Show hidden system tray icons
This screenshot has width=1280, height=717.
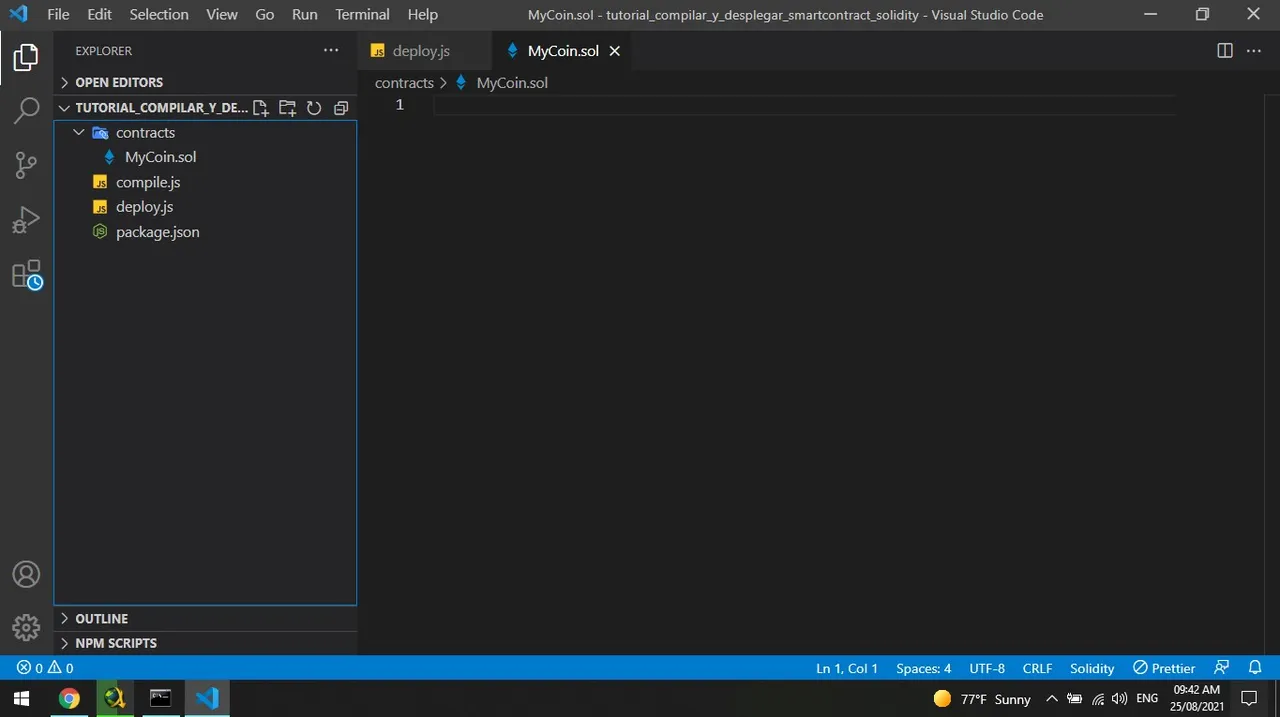point(1051,698)
